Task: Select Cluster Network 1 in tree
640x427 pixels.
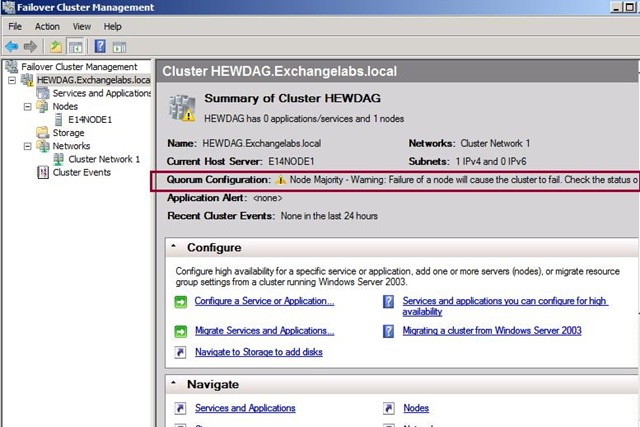Action: pos(104,159)
